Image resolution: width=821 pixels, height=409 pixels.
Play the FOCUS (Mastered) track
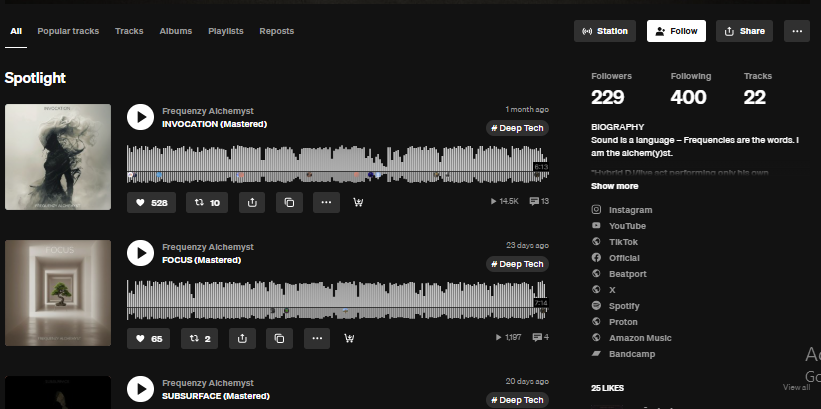[x=140, y=253]
